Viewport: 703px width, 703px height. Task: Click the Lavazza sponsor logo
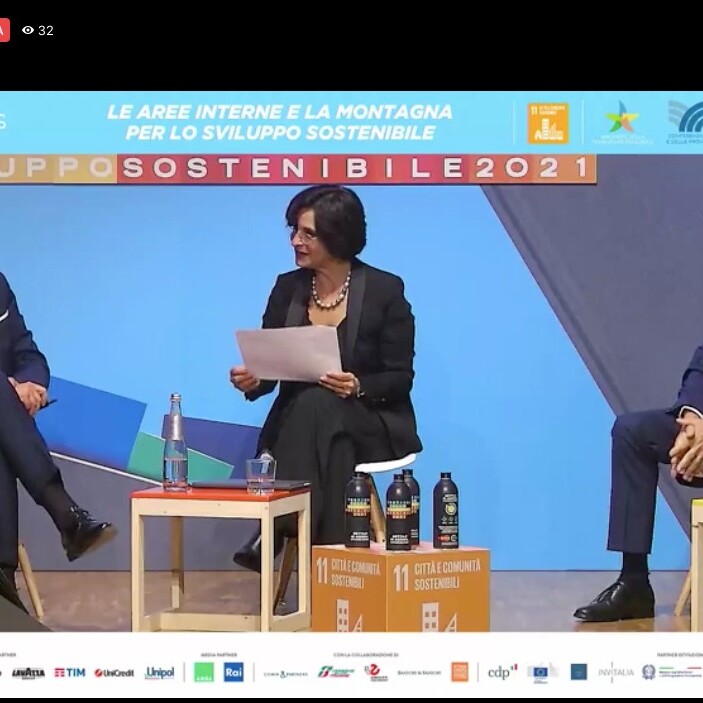pos(28,673)
